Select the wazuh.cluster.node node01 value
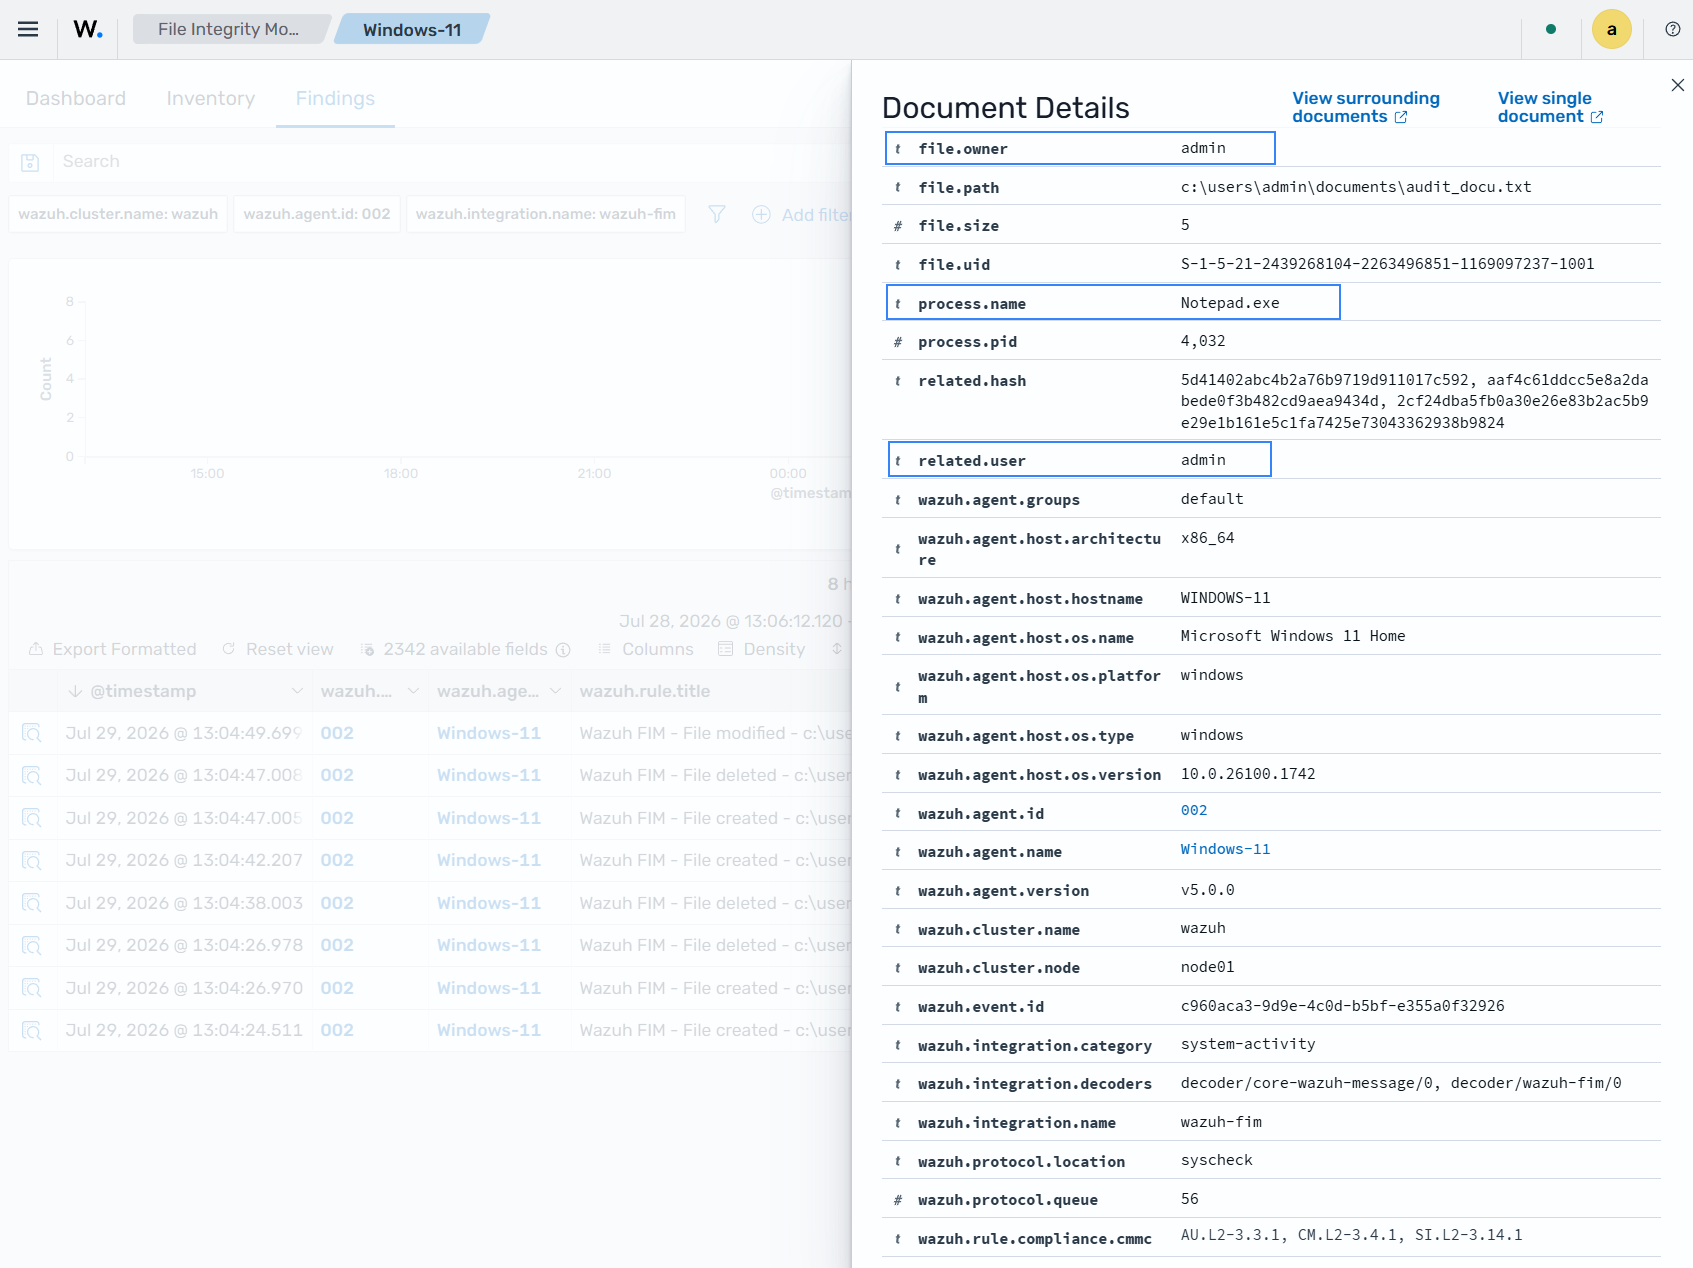This screenshot has height=1268, width=1693. click(x=1207, y=967)
